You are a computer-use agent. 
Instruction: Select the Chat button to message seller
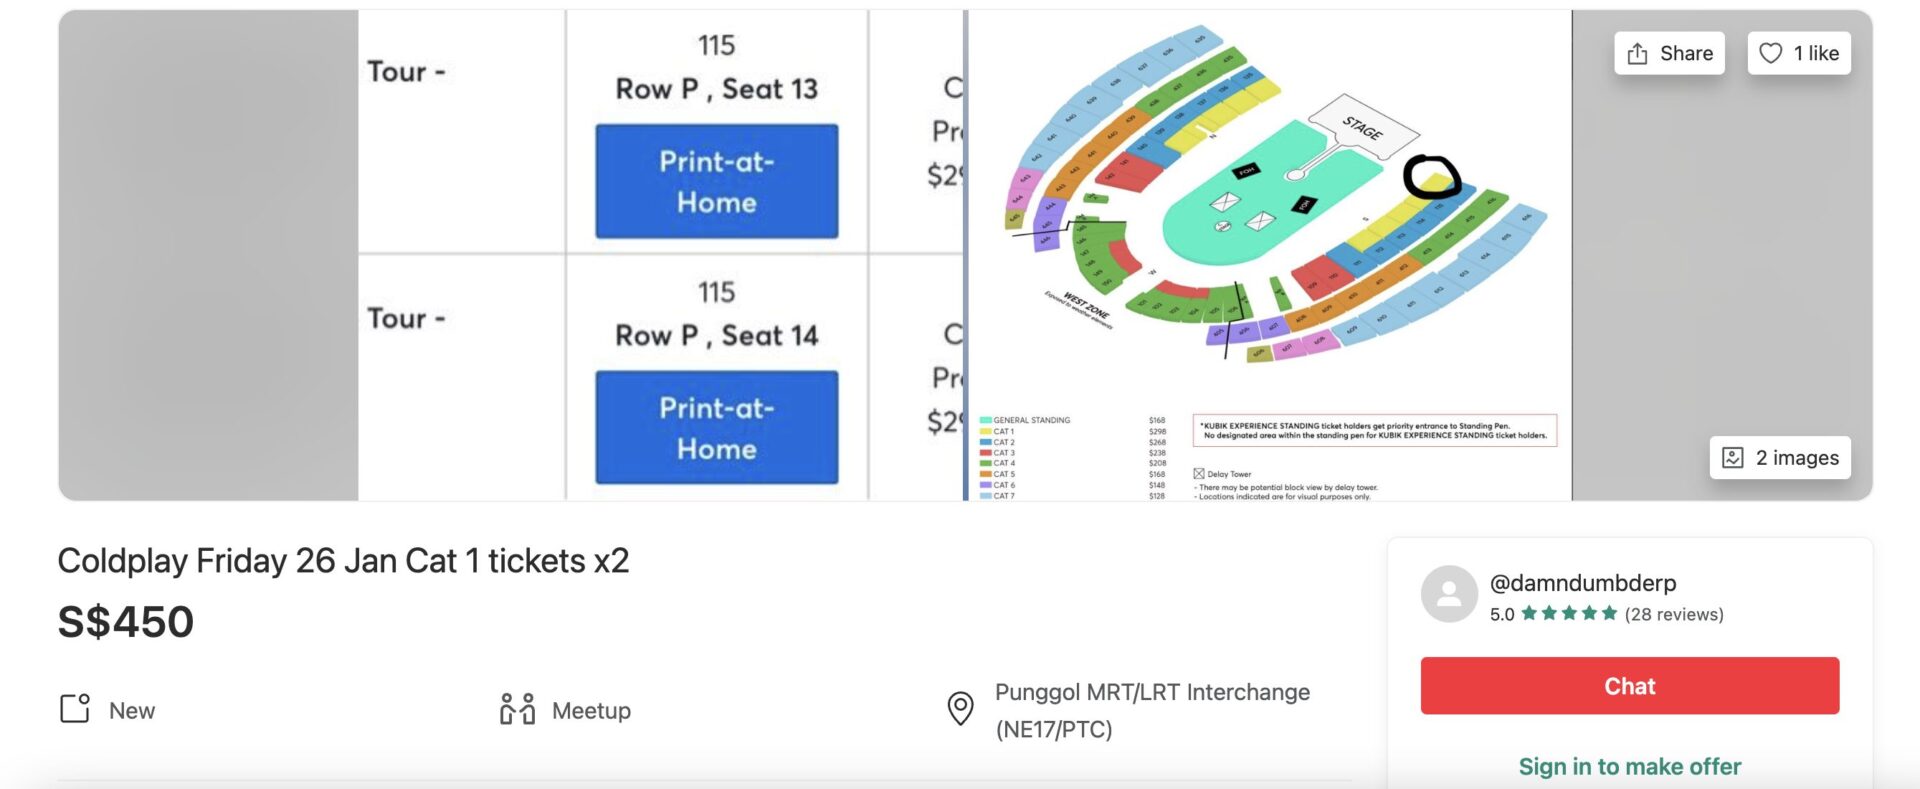1629,686
